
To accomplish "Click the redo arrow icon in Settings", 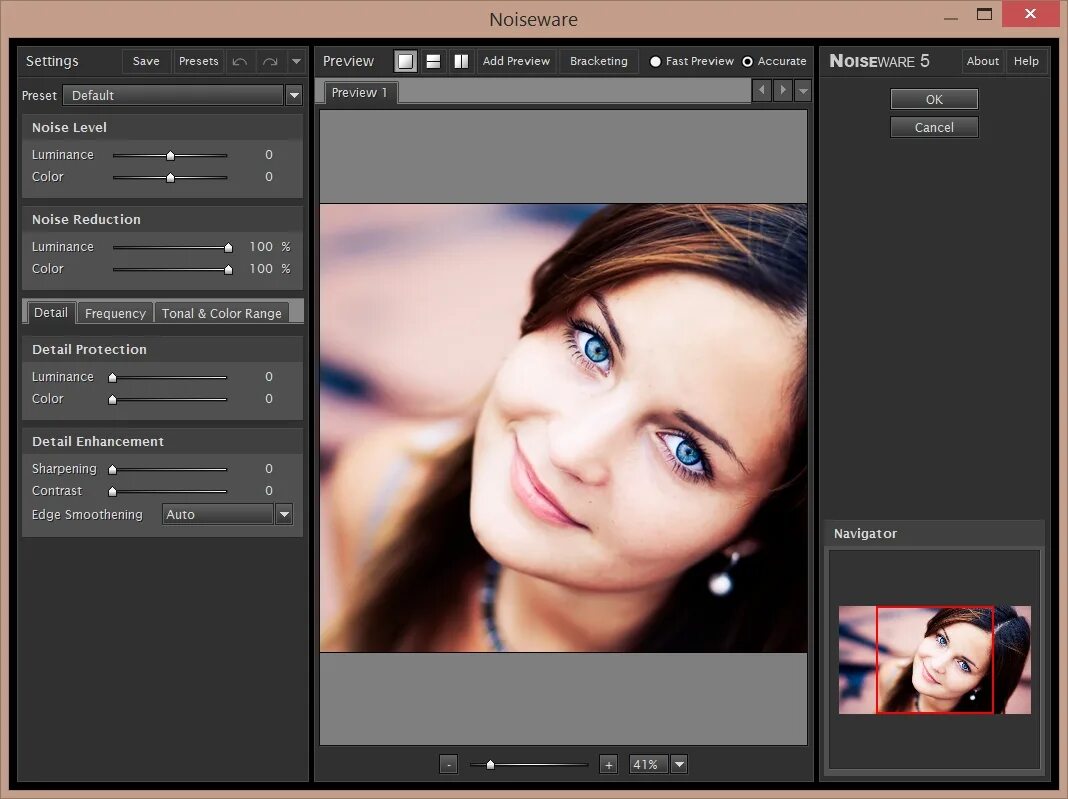I will coord(269,61).
